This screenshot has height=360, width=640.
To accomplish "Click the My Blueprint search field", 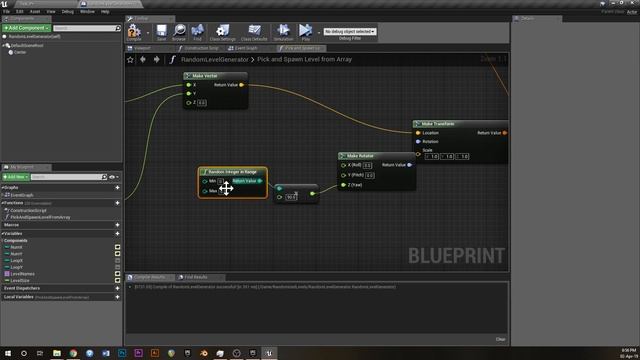I will (x=66, y=177).
